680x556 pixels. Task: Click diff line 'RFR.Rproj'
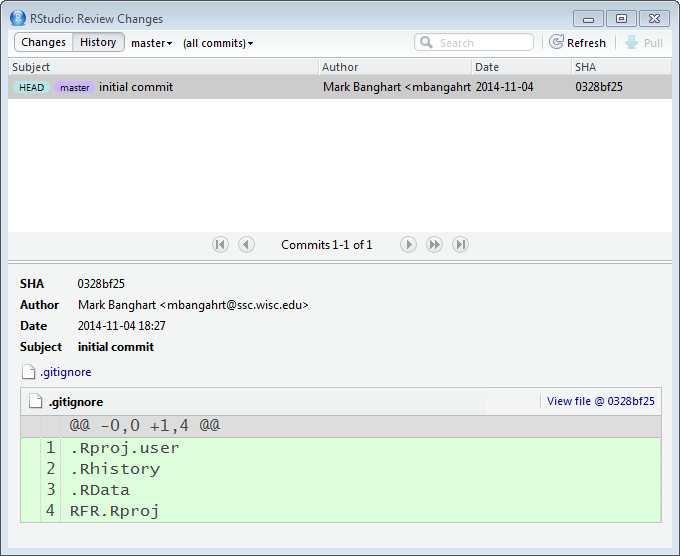click(114, 511)
